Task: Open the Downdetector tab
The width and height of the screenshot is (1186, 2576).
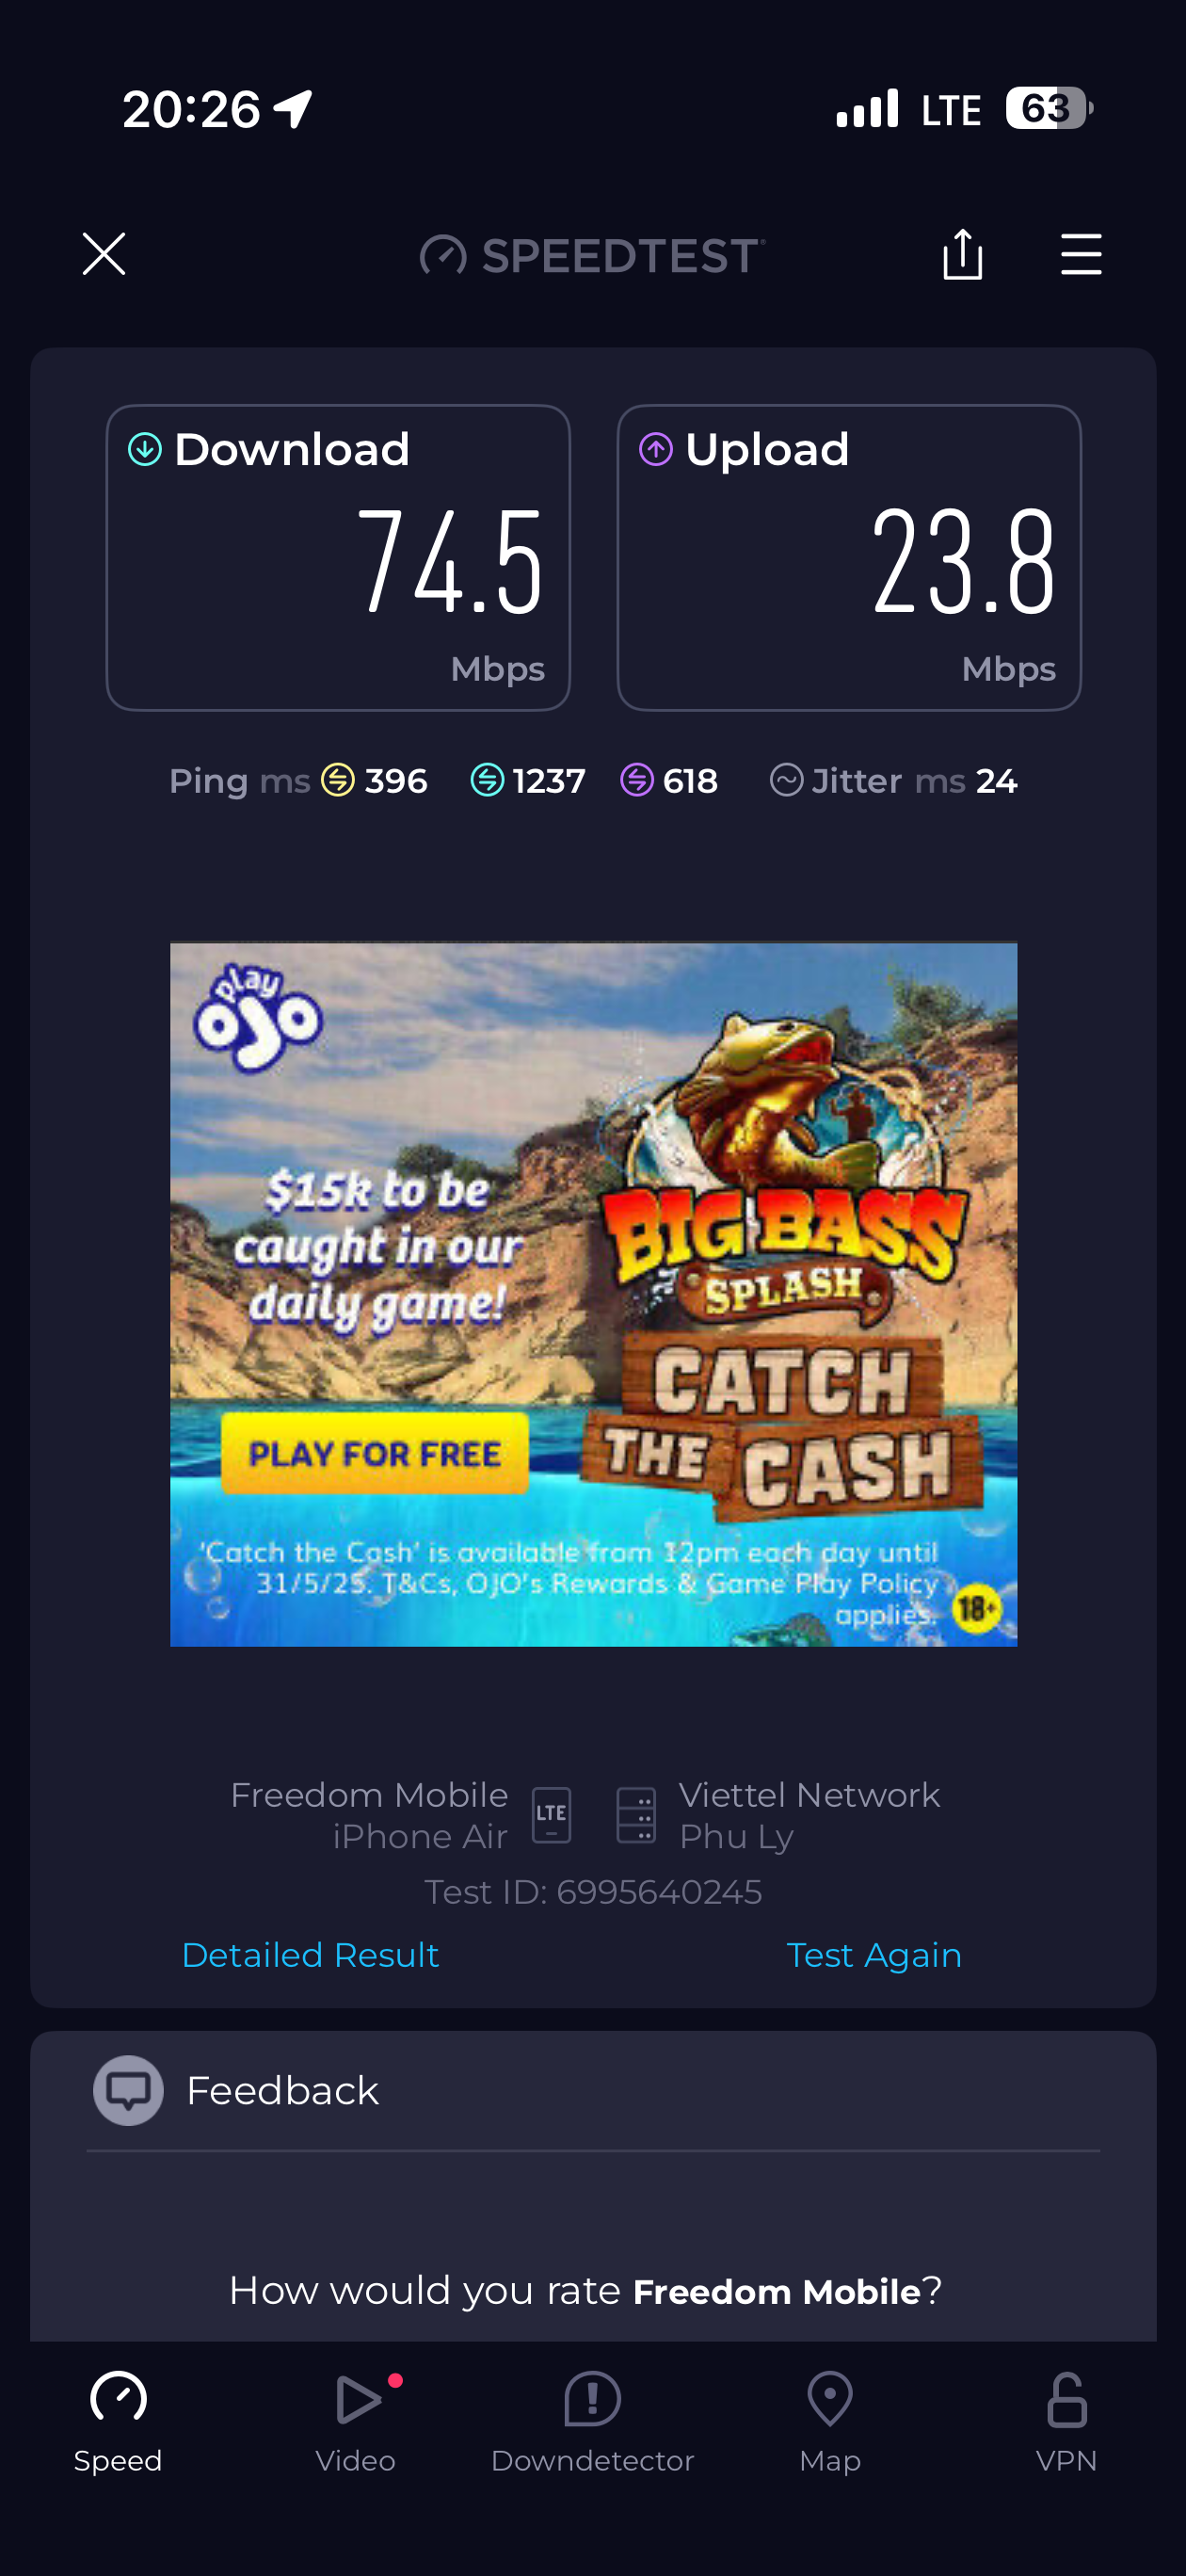Action: pyautogui.click(x=592, y=2422)
